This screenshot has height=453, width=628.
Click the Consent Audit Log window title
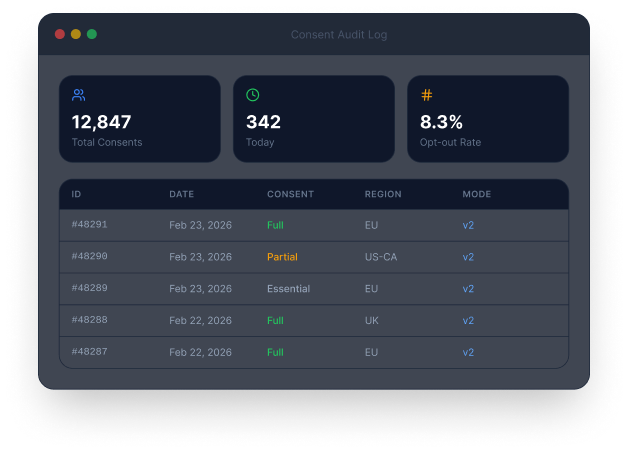[x=339, y=35]
